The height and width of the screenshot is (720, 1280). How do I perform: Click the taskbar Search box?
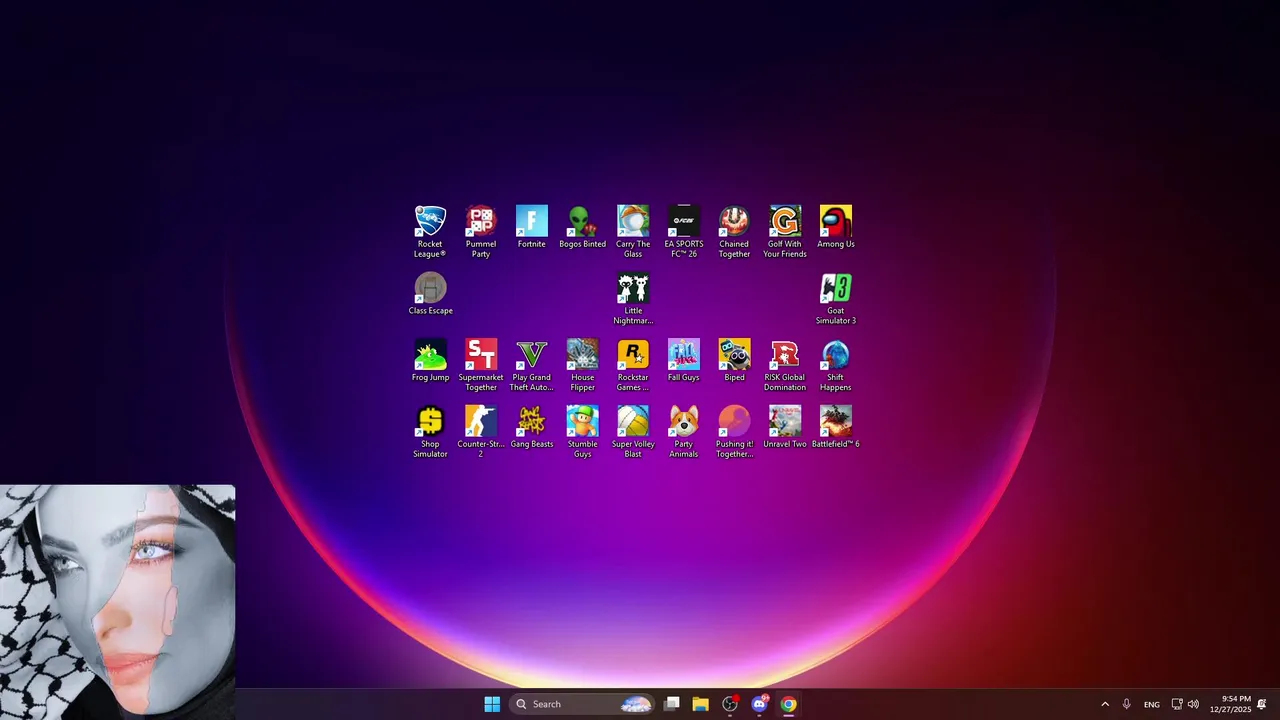(582, 704)
